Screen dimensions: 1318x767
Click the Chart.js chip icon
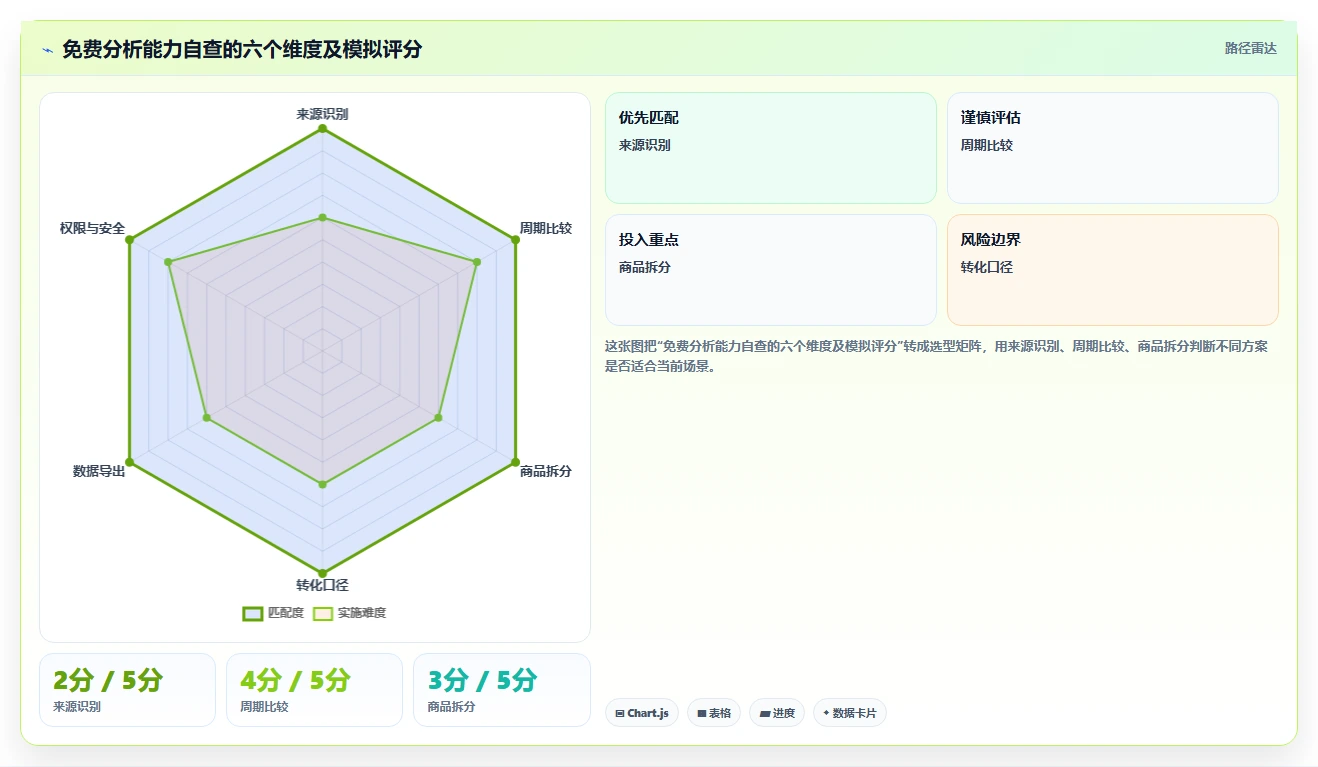[620, 713]
